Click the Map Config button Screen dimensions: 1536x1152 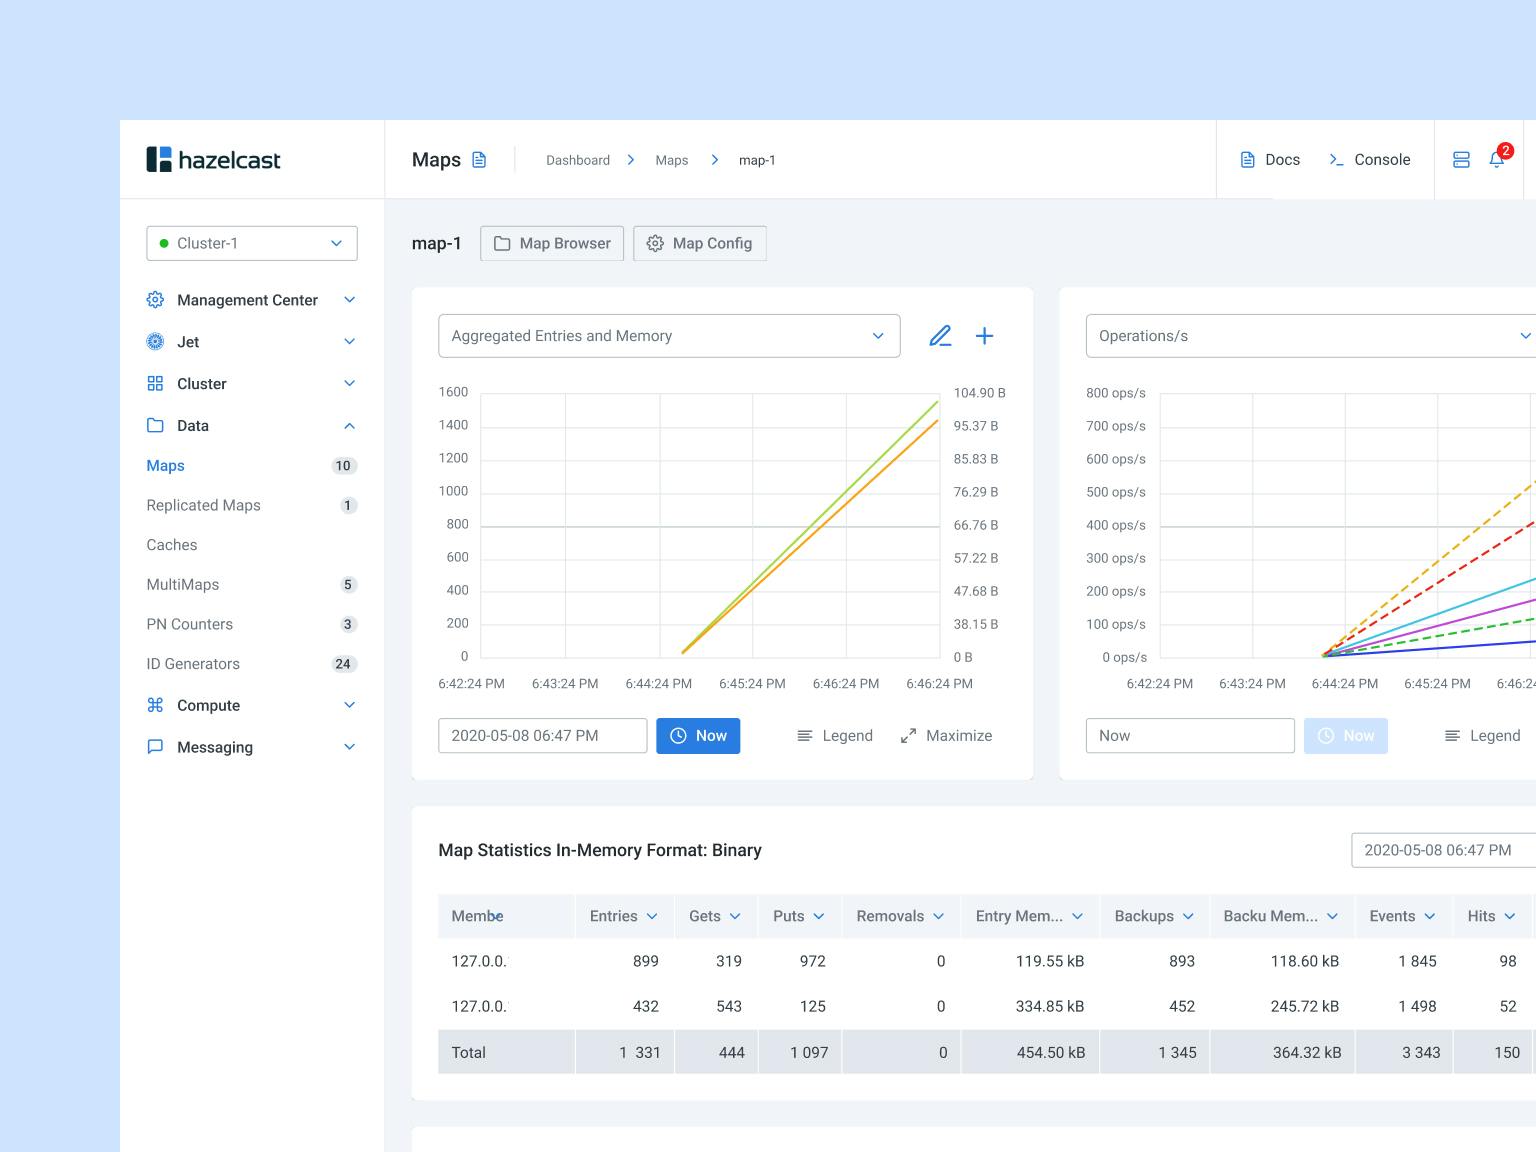[700, 244]
